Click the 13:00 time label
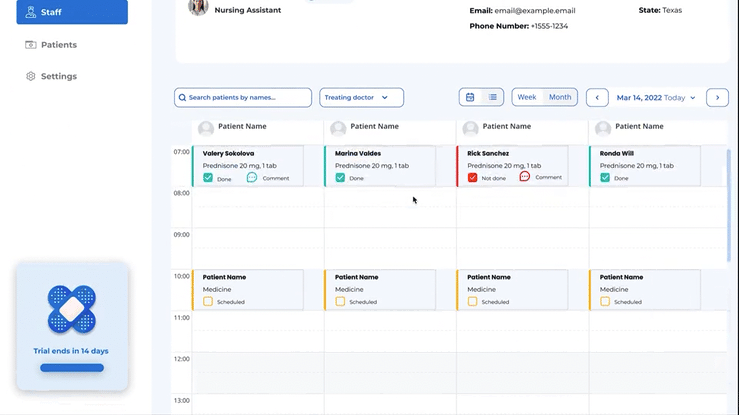Viewport: 739px width, 415px height. coord(181,400)
